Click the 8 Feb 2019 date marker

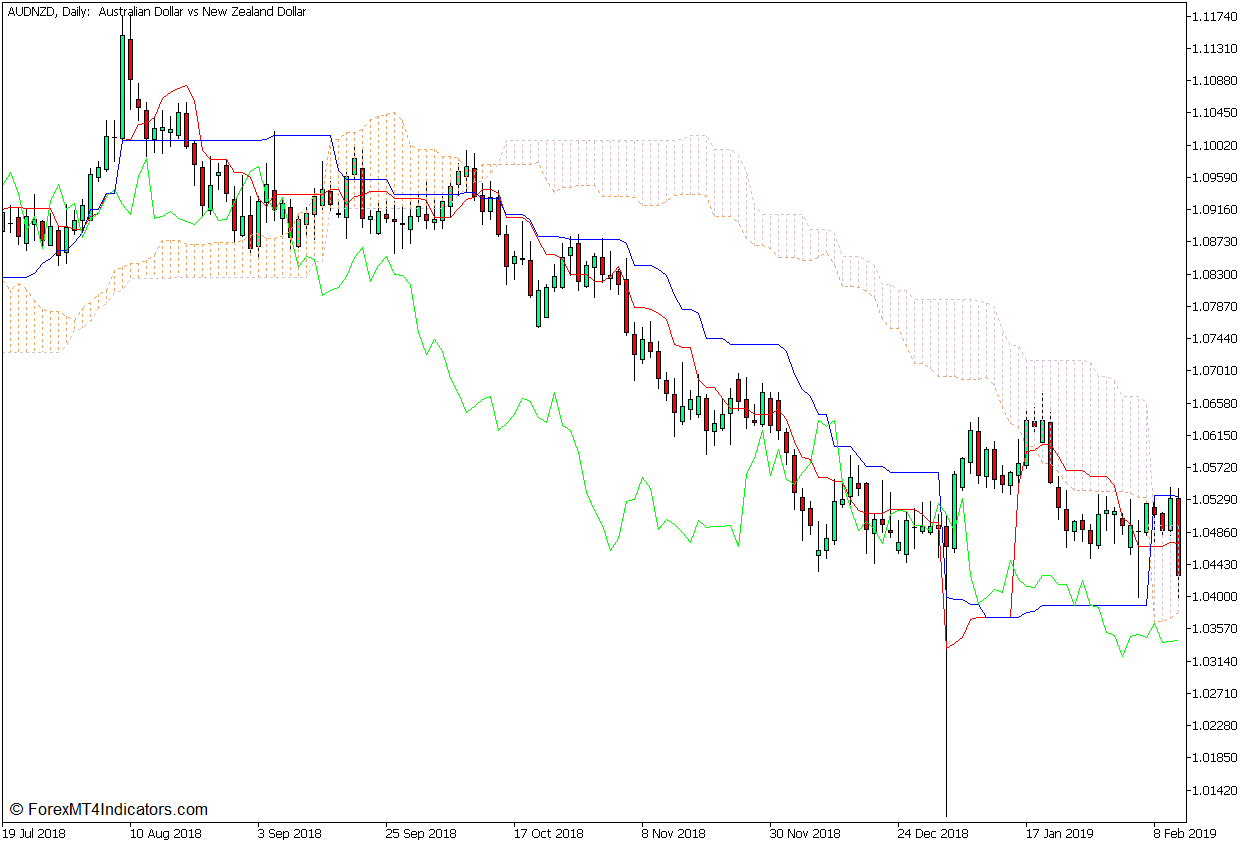point(1187,833)
